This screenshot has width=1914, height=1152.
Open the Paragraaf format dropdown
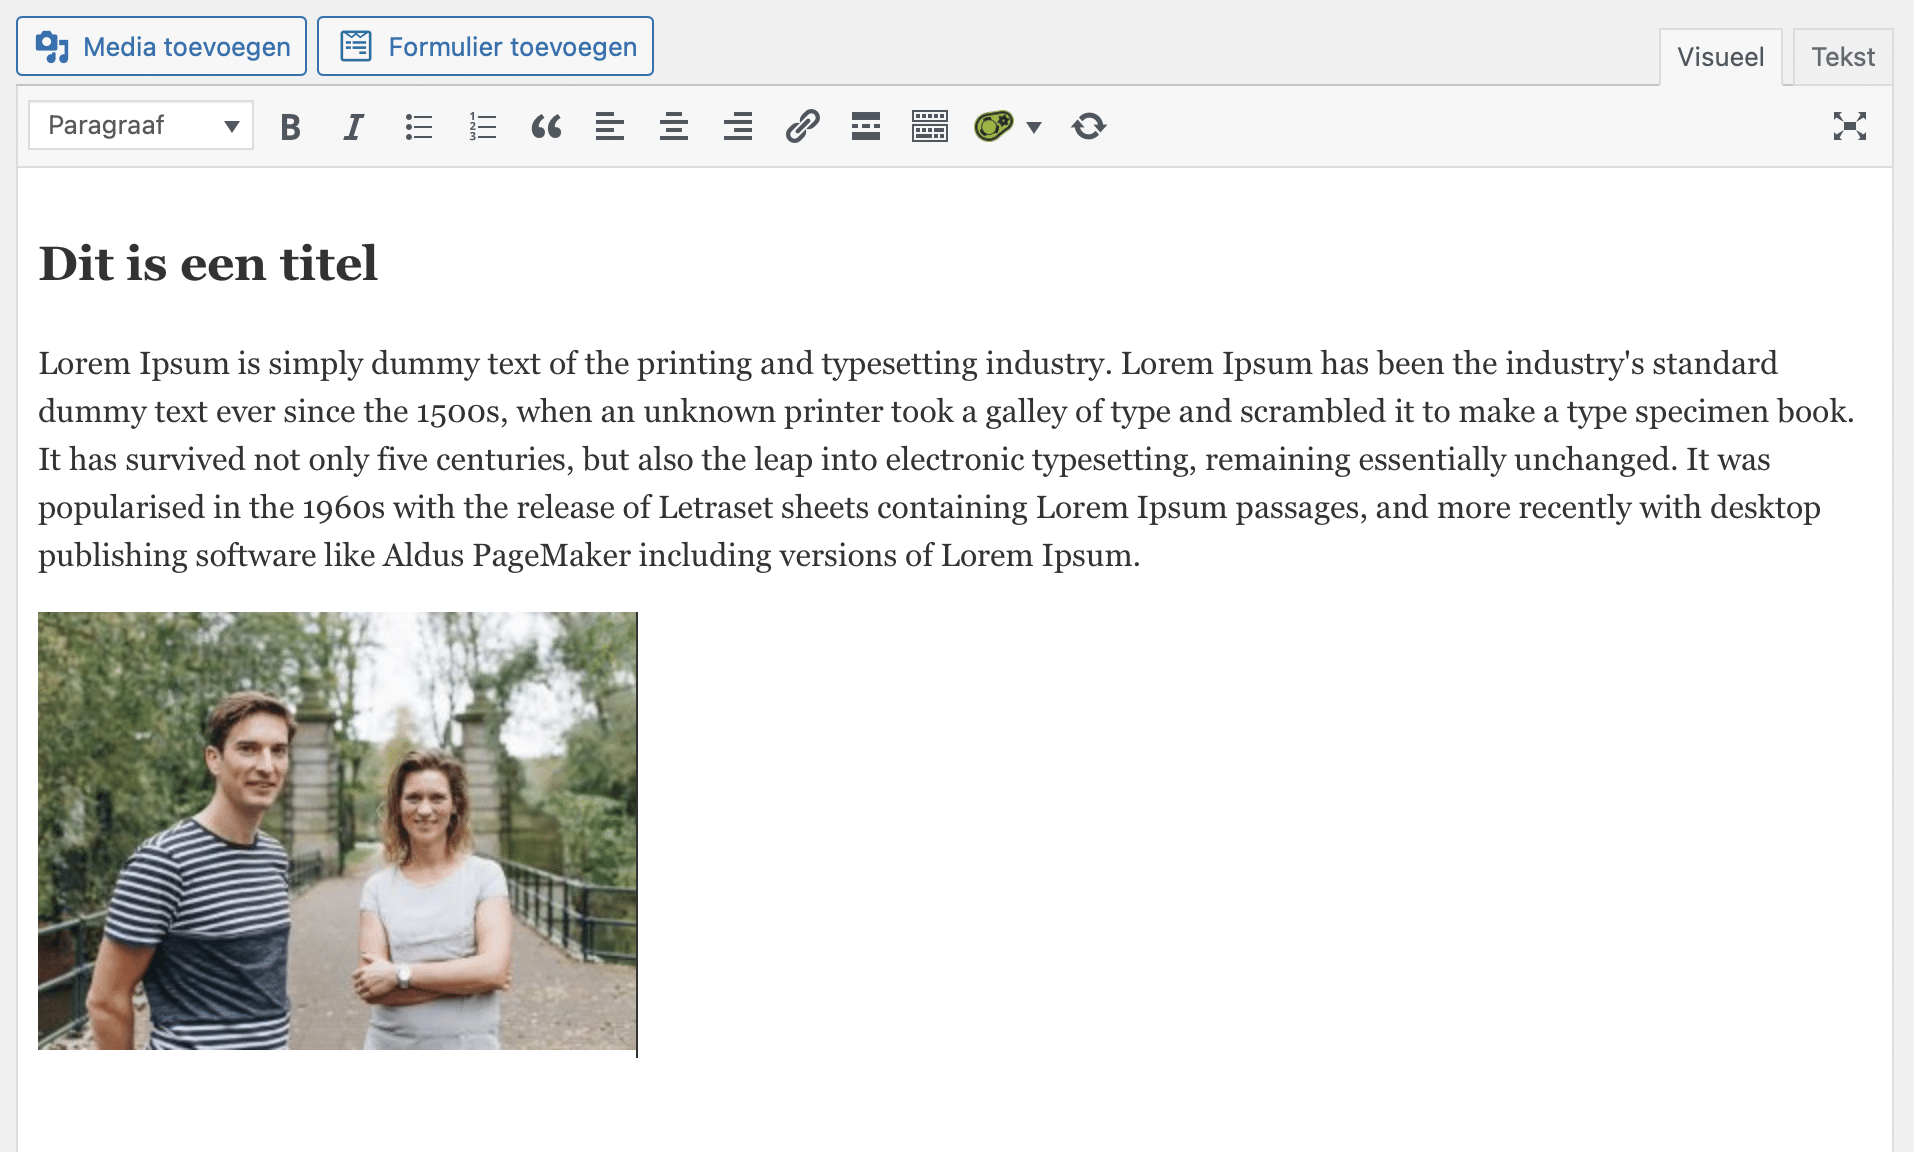[141, 126]
